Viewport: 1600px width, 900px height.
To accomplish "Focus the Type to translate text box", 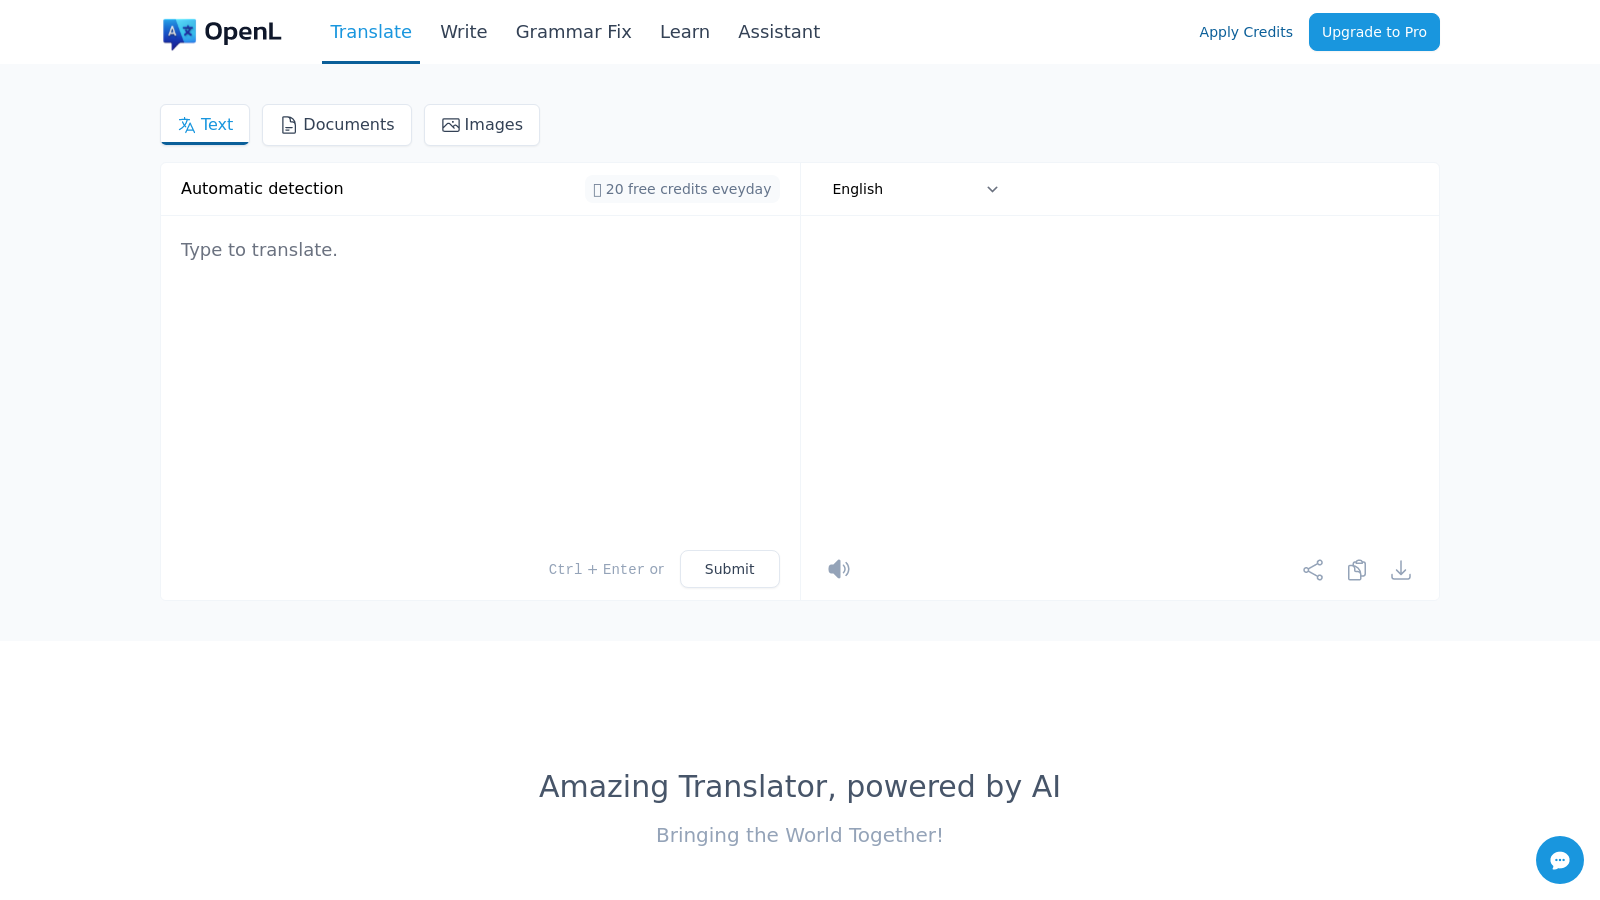I will tap(480, 380).
